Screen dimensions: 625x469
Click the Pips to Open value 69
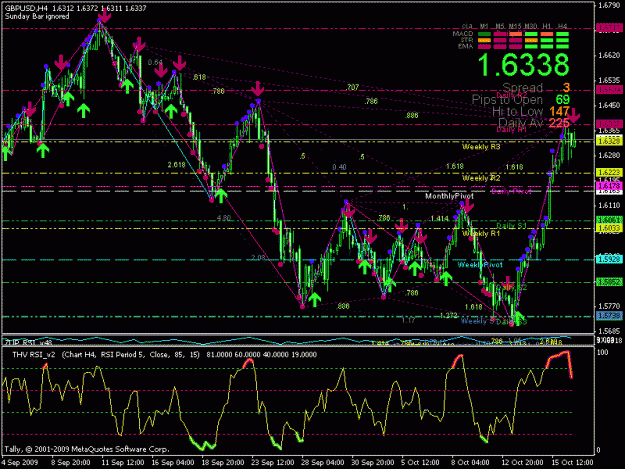563,100
